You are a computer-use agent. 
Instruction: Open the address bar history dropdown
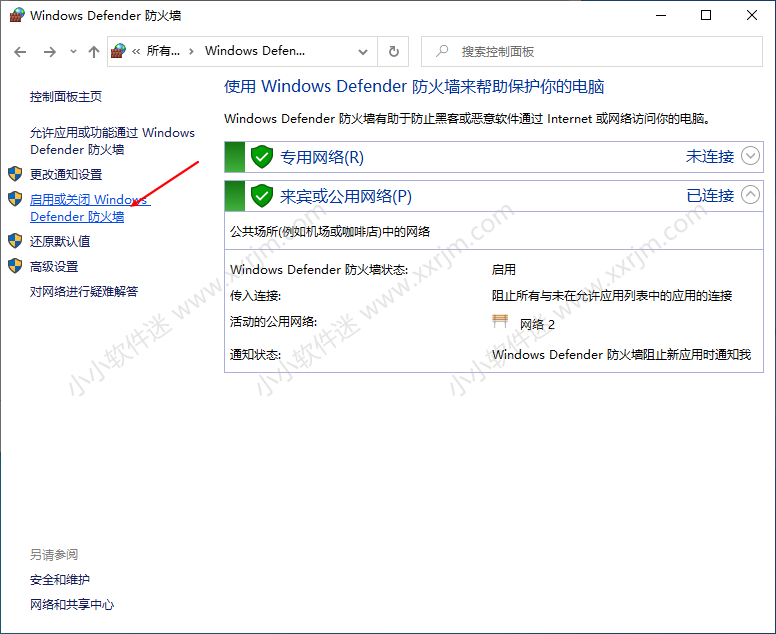click(x=365, y=52)
